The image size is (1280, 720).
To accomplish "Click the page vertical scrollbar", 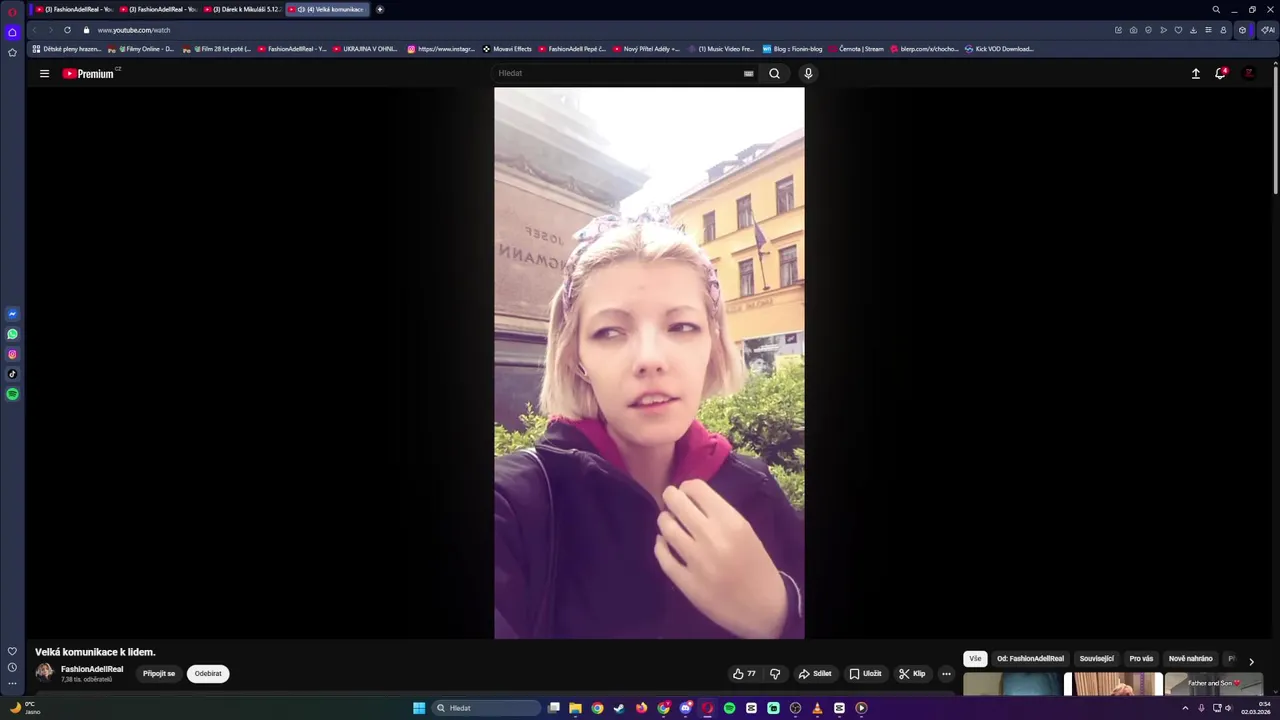I will point(1275,130).
